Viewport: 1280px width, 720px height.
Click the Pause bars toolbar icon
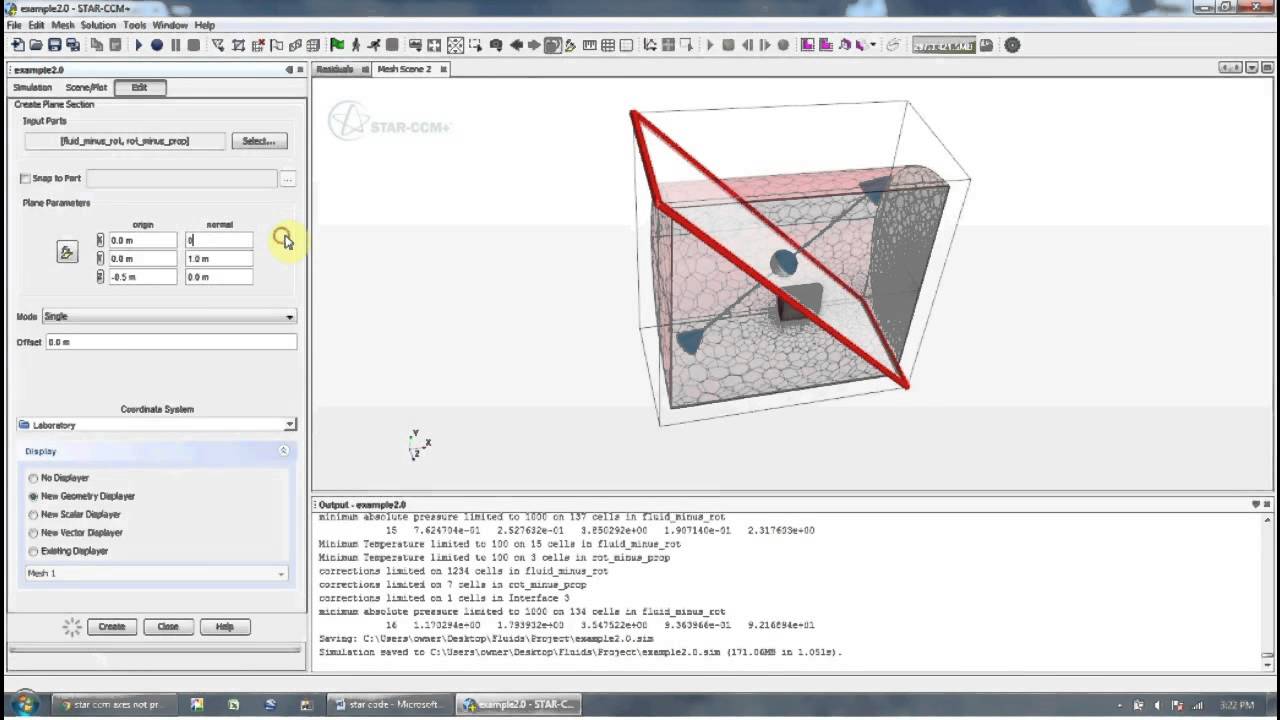pyautogui.click(x=175, y=45)
